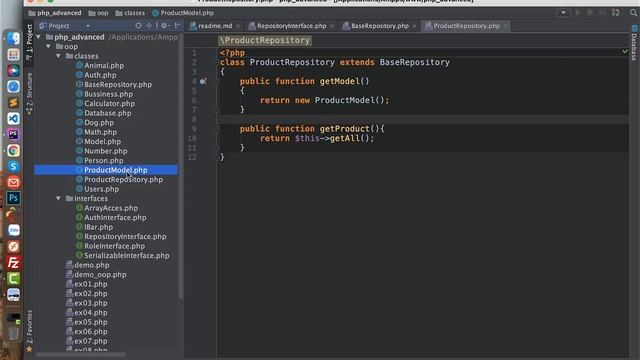Select Auth.php in the project tree
640x360 pixels.
point(100,75)
